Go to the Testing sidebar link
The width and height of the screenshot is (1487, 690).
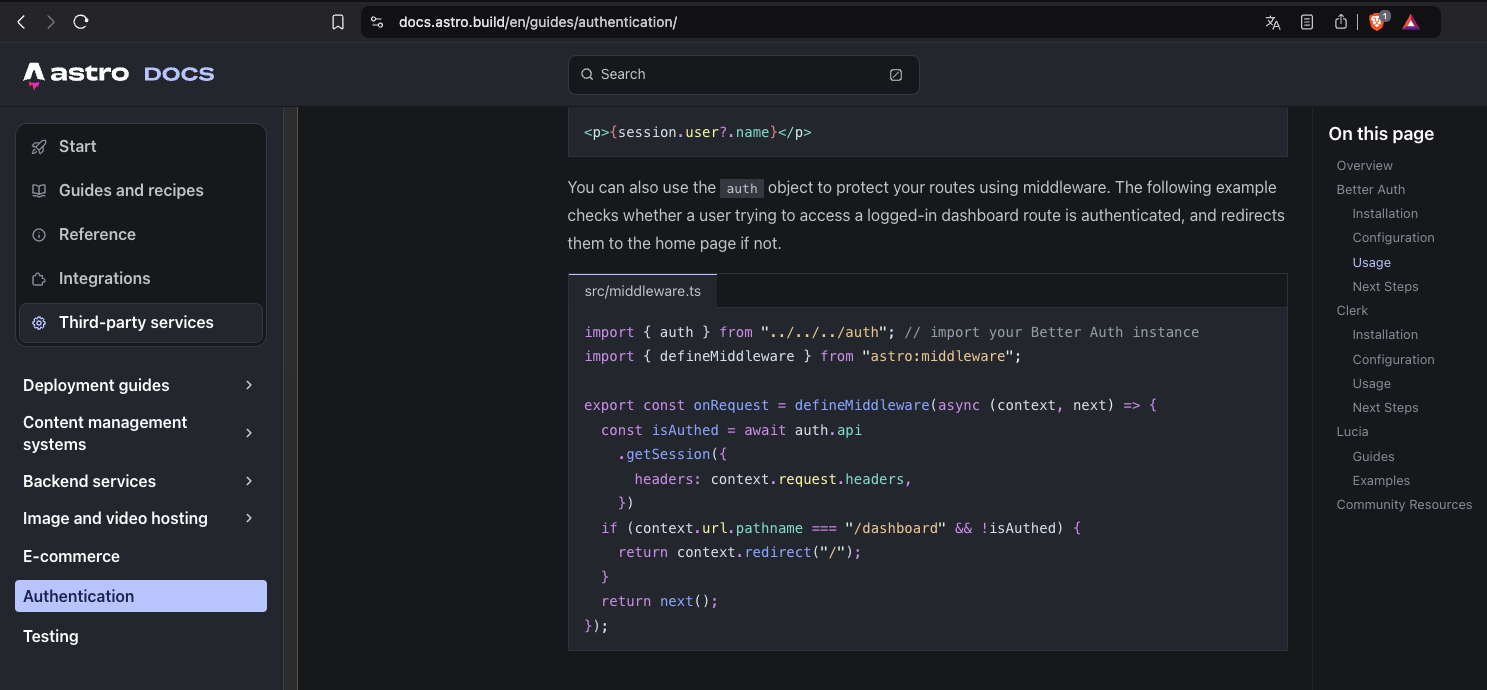[x=51, y=636]
